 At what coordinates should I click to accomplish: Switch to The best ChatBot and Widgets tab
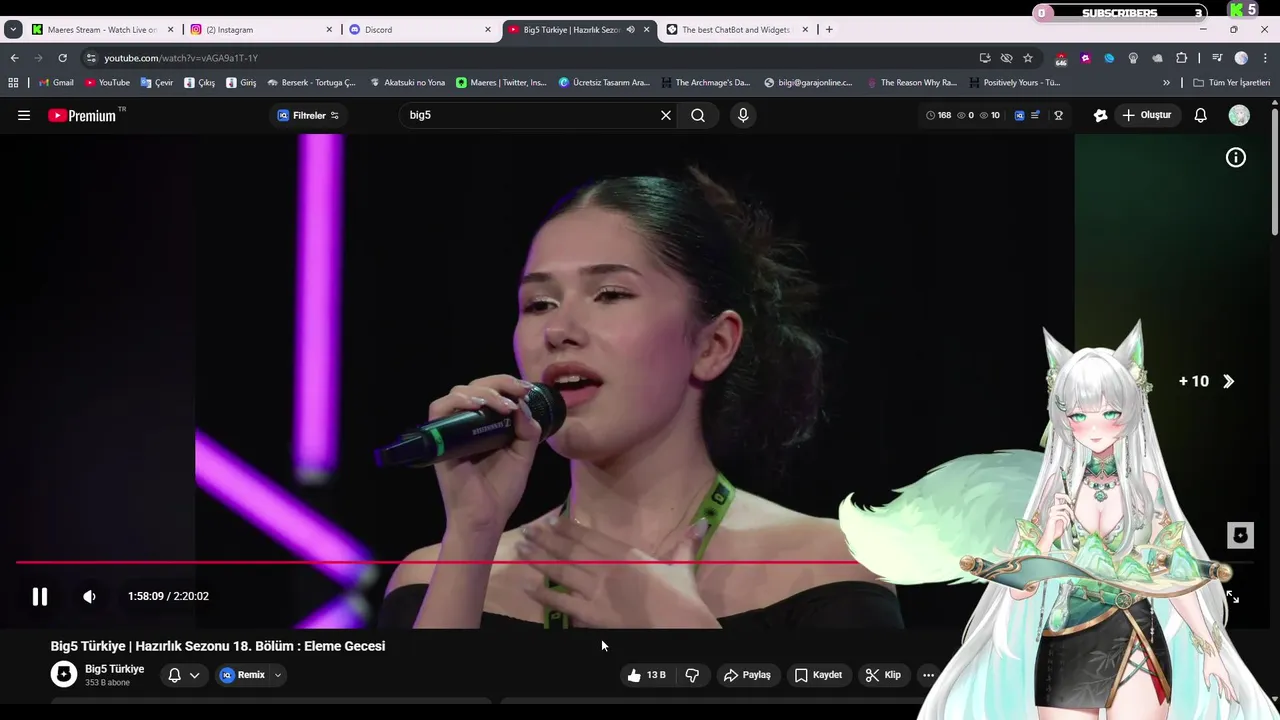738,30
